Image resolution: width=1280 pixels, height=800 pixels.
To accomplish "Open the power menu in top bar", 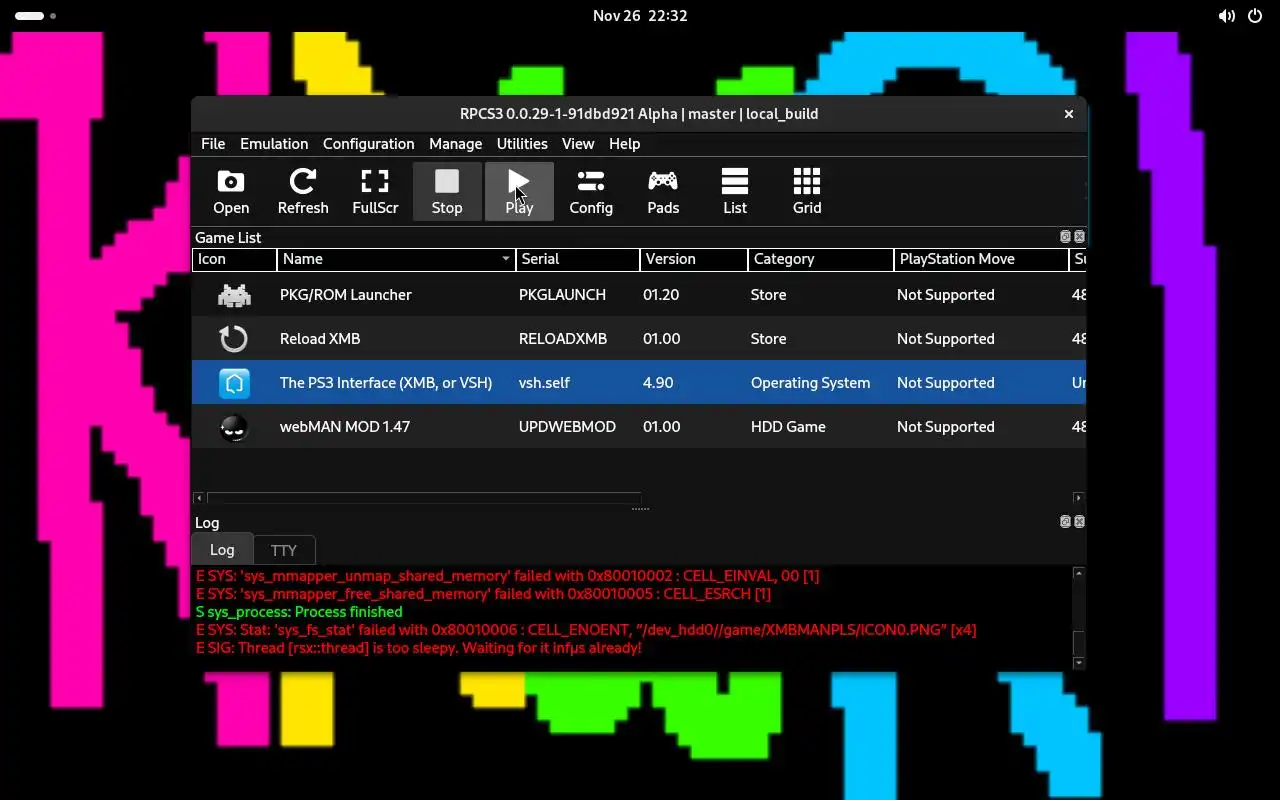I will pos(1255,16).
